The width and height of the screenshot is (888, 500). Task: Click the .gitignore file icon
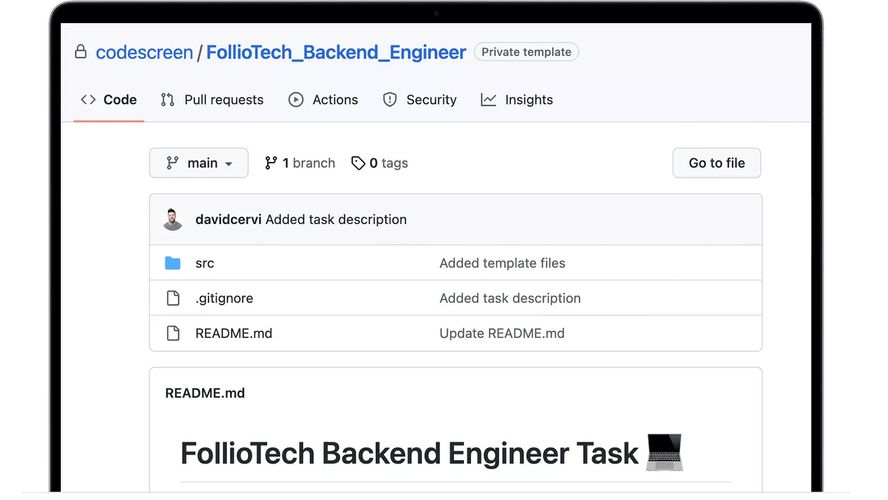tap(173, 298)
